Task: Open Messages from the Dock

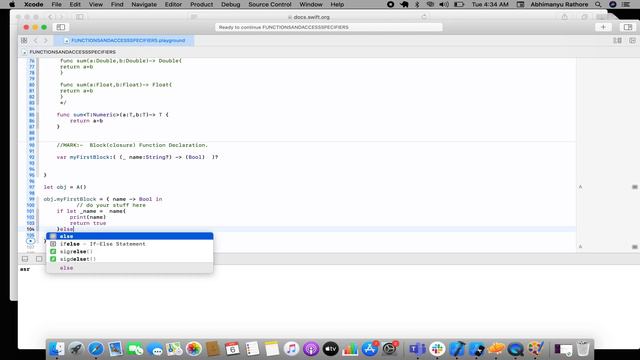Action: point(155,349)
